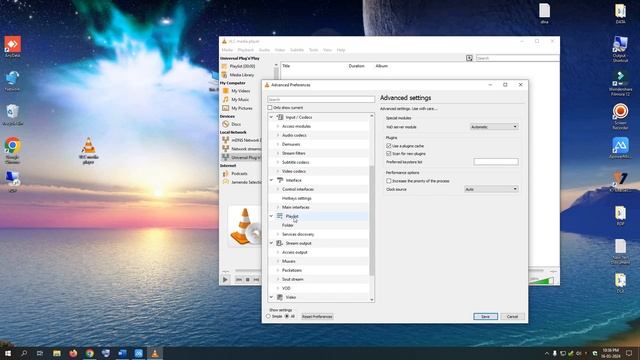This screenshot has height=360, width=640.
Task: Open the Subtitle menu in VLC
Action: click(x=297, y=50)
